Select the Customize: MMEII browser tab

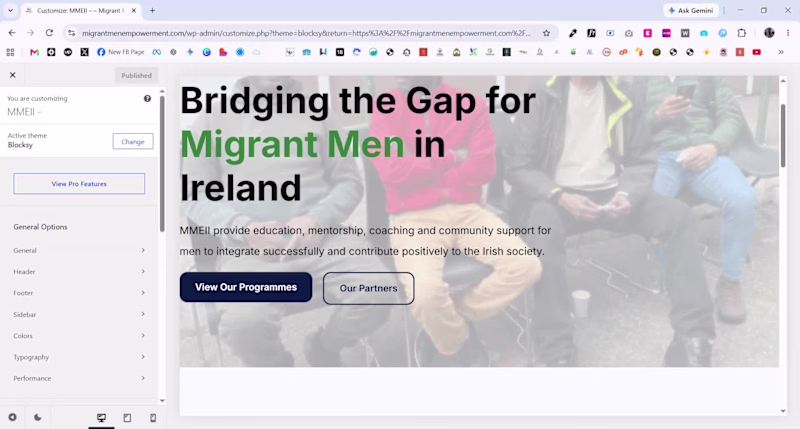tap(81, 10)
